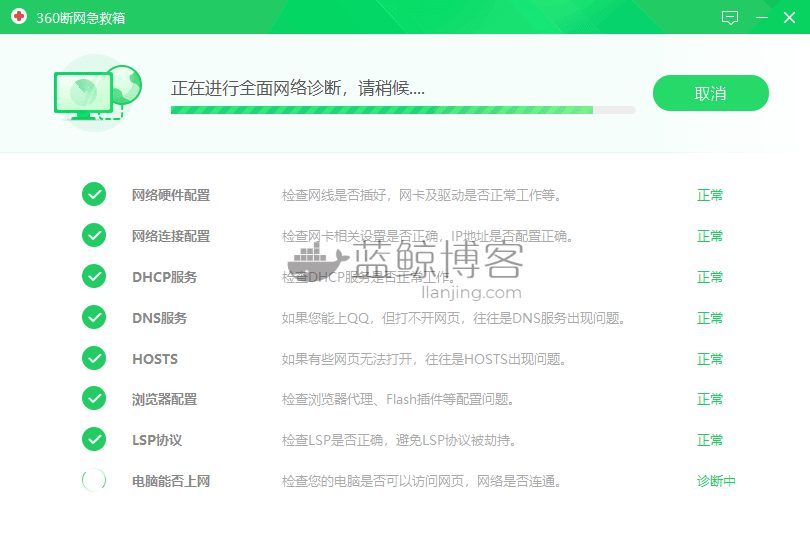Screen dimensions: 810x535
Task: Click the network diagnosis progress bar
Action: tap(403, 110)
